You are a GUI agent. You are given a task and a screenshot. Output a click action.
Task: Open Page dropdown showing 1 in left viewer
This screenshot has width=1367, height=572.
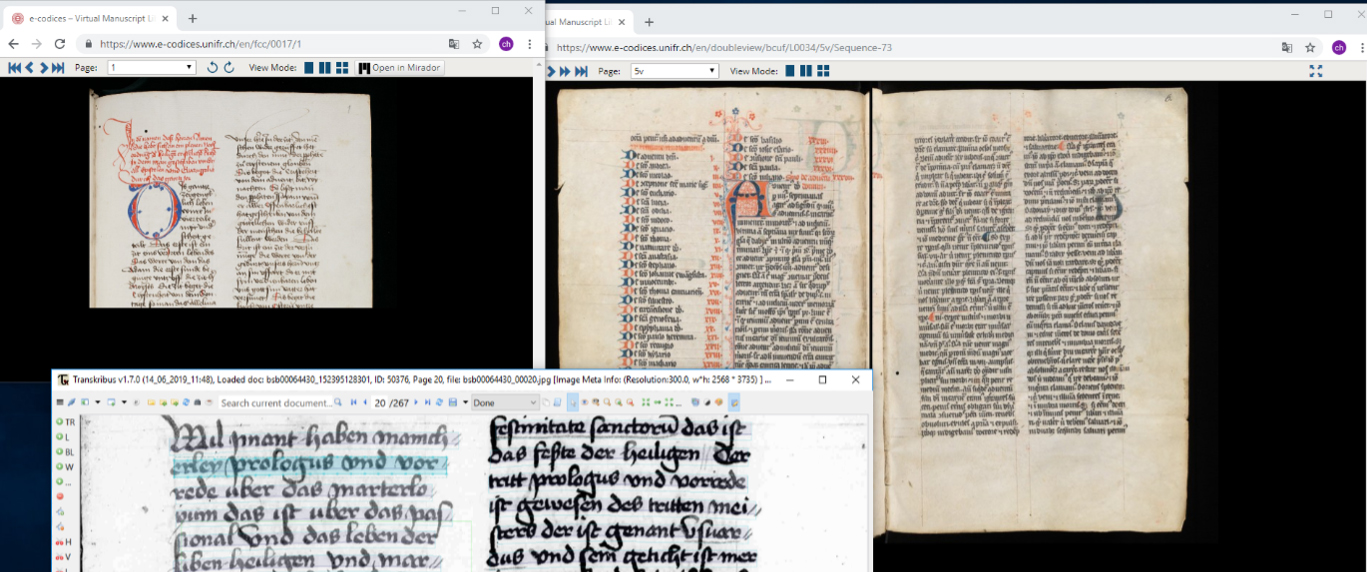click(x=151, y=68)
